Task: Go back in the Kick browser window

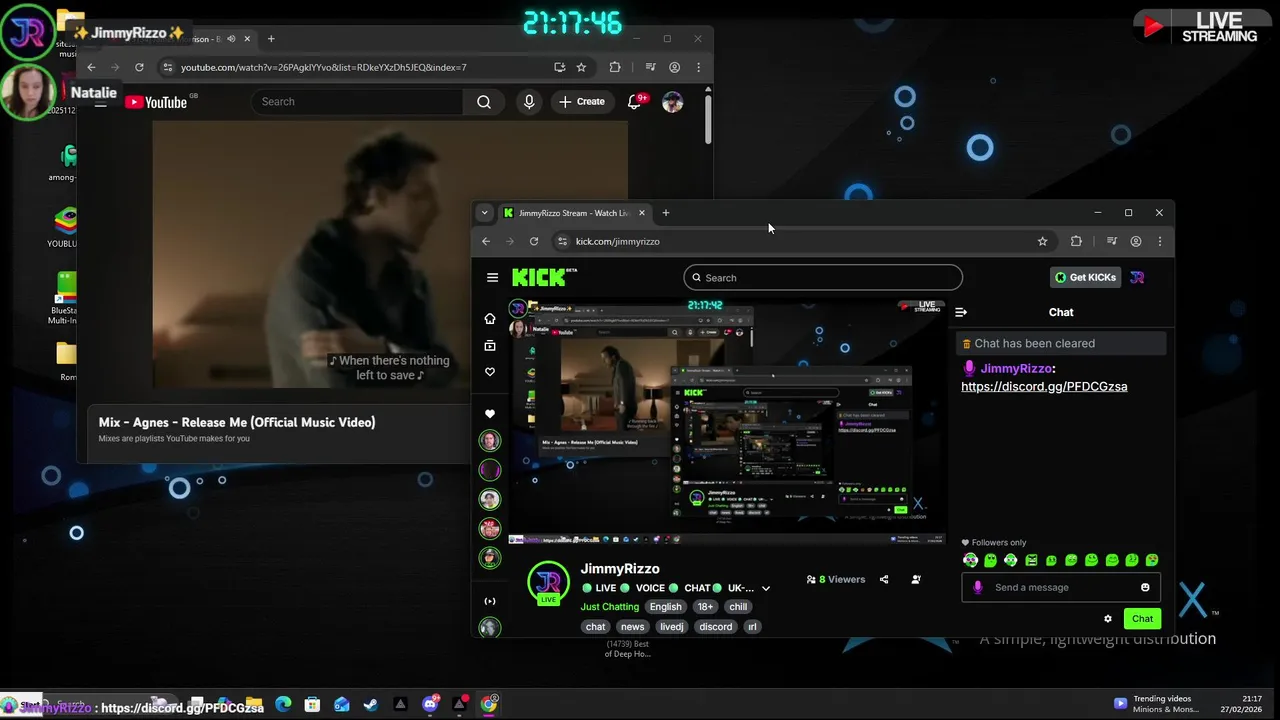Action: (x=486, y=241)
